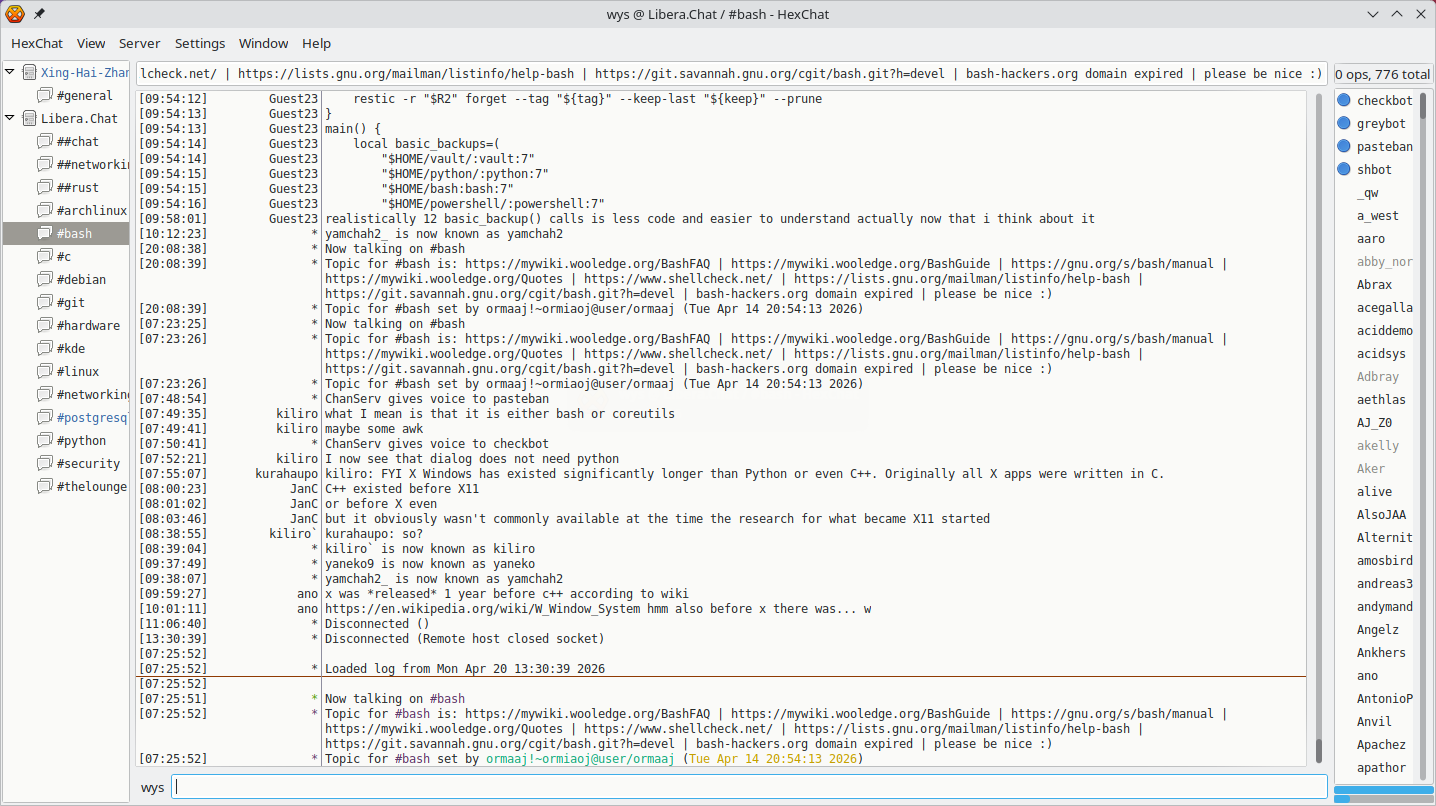Select the #security channel icon
The height and width of the screenshot is (806, 1436).
[x=45, y=463]
